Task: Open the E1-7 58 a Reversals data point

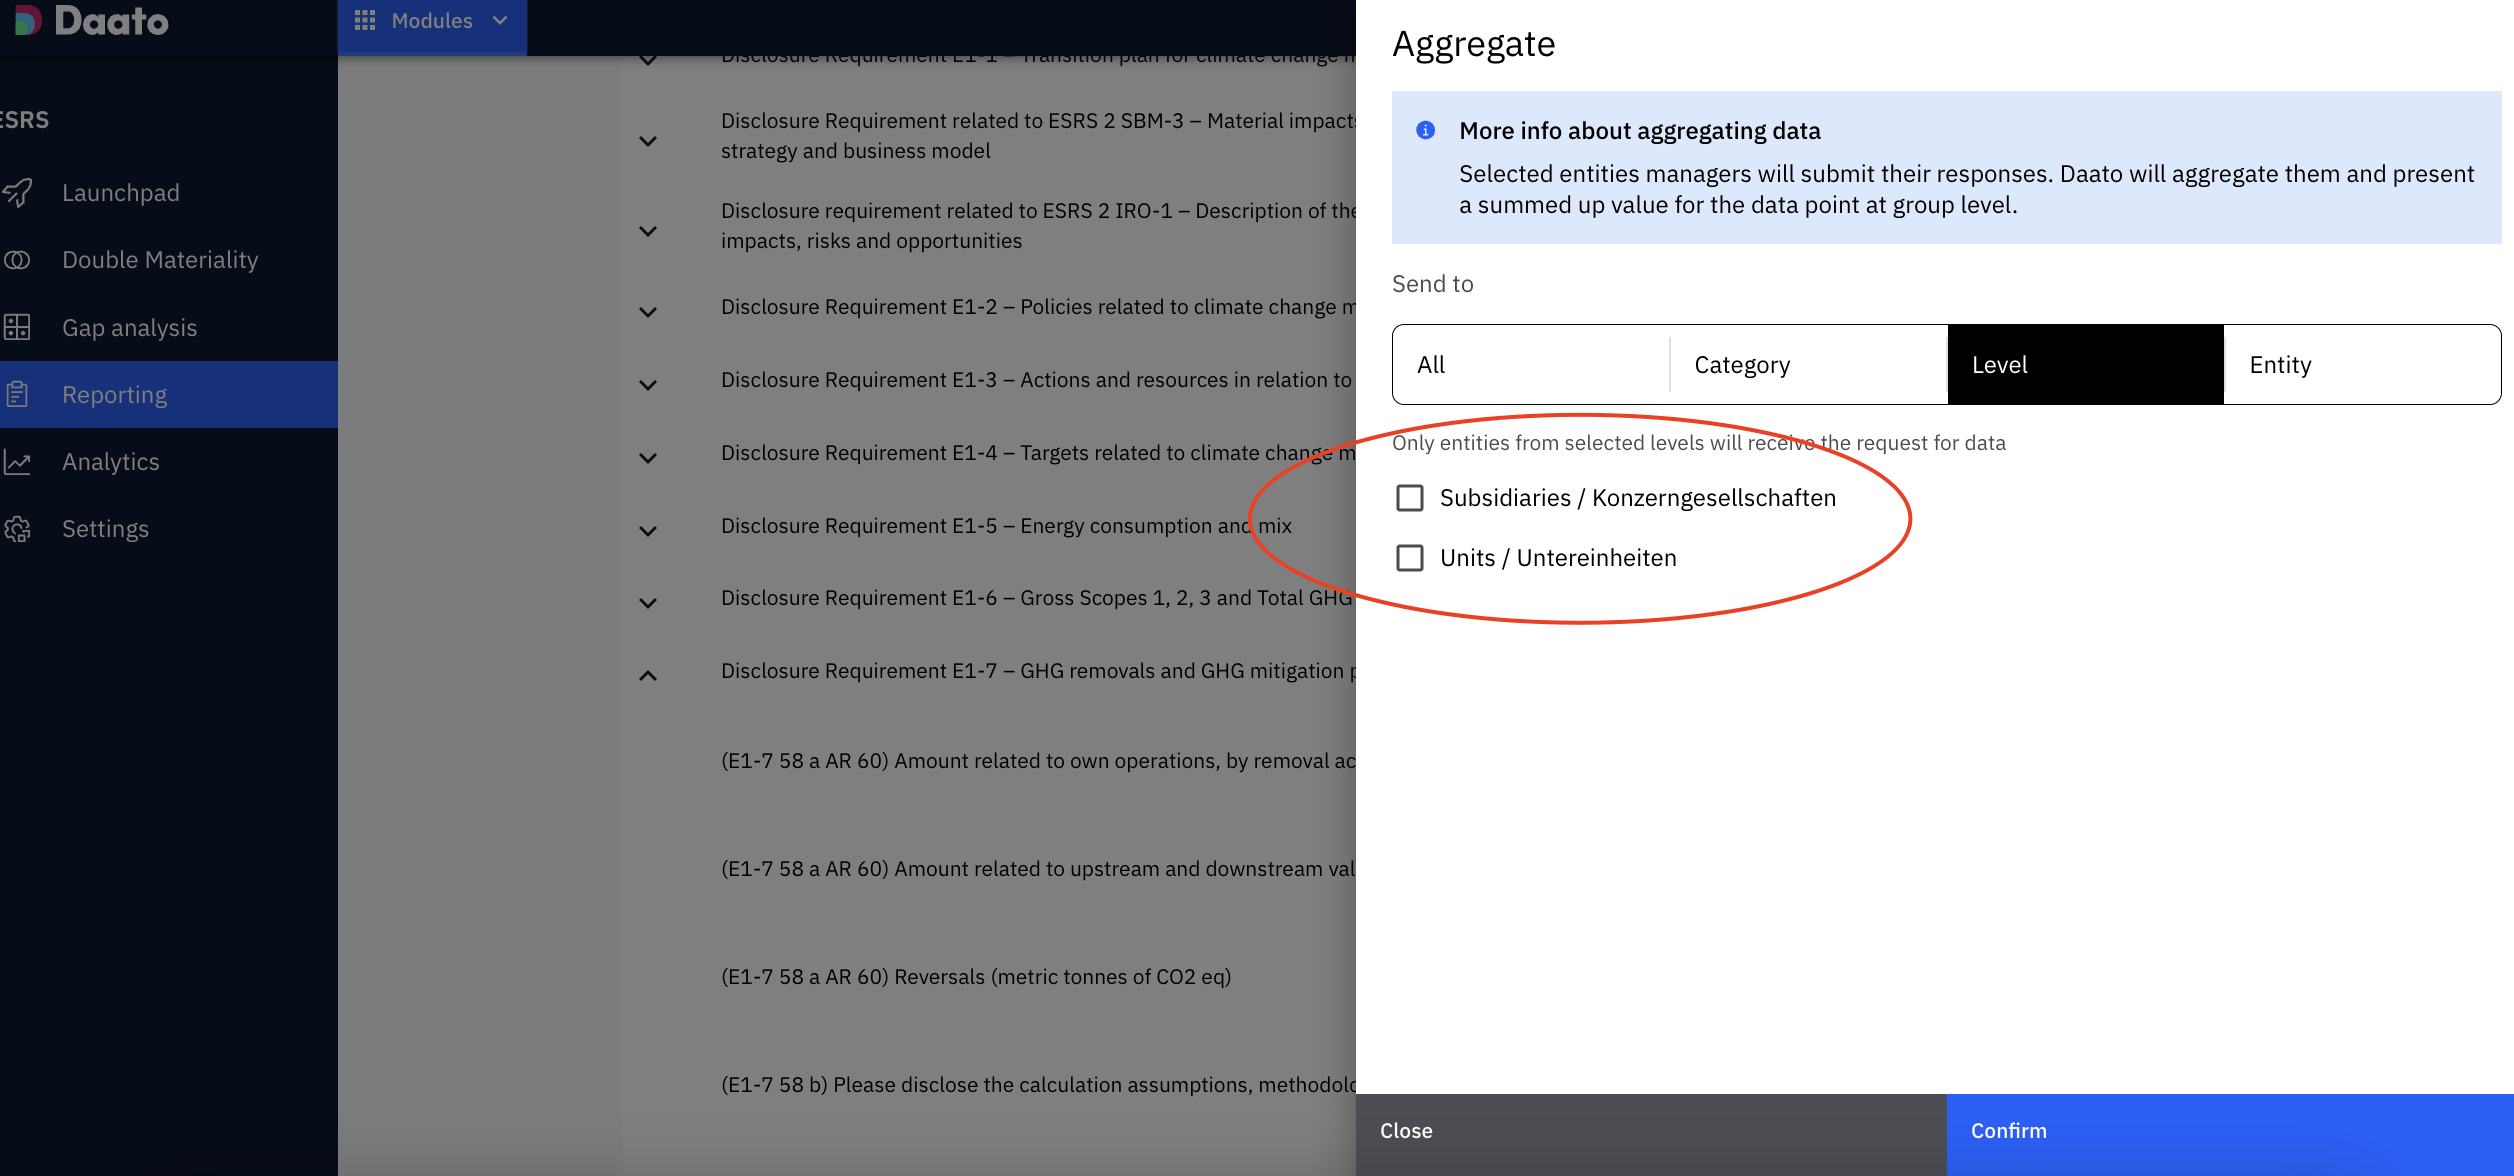Action: 976,977
